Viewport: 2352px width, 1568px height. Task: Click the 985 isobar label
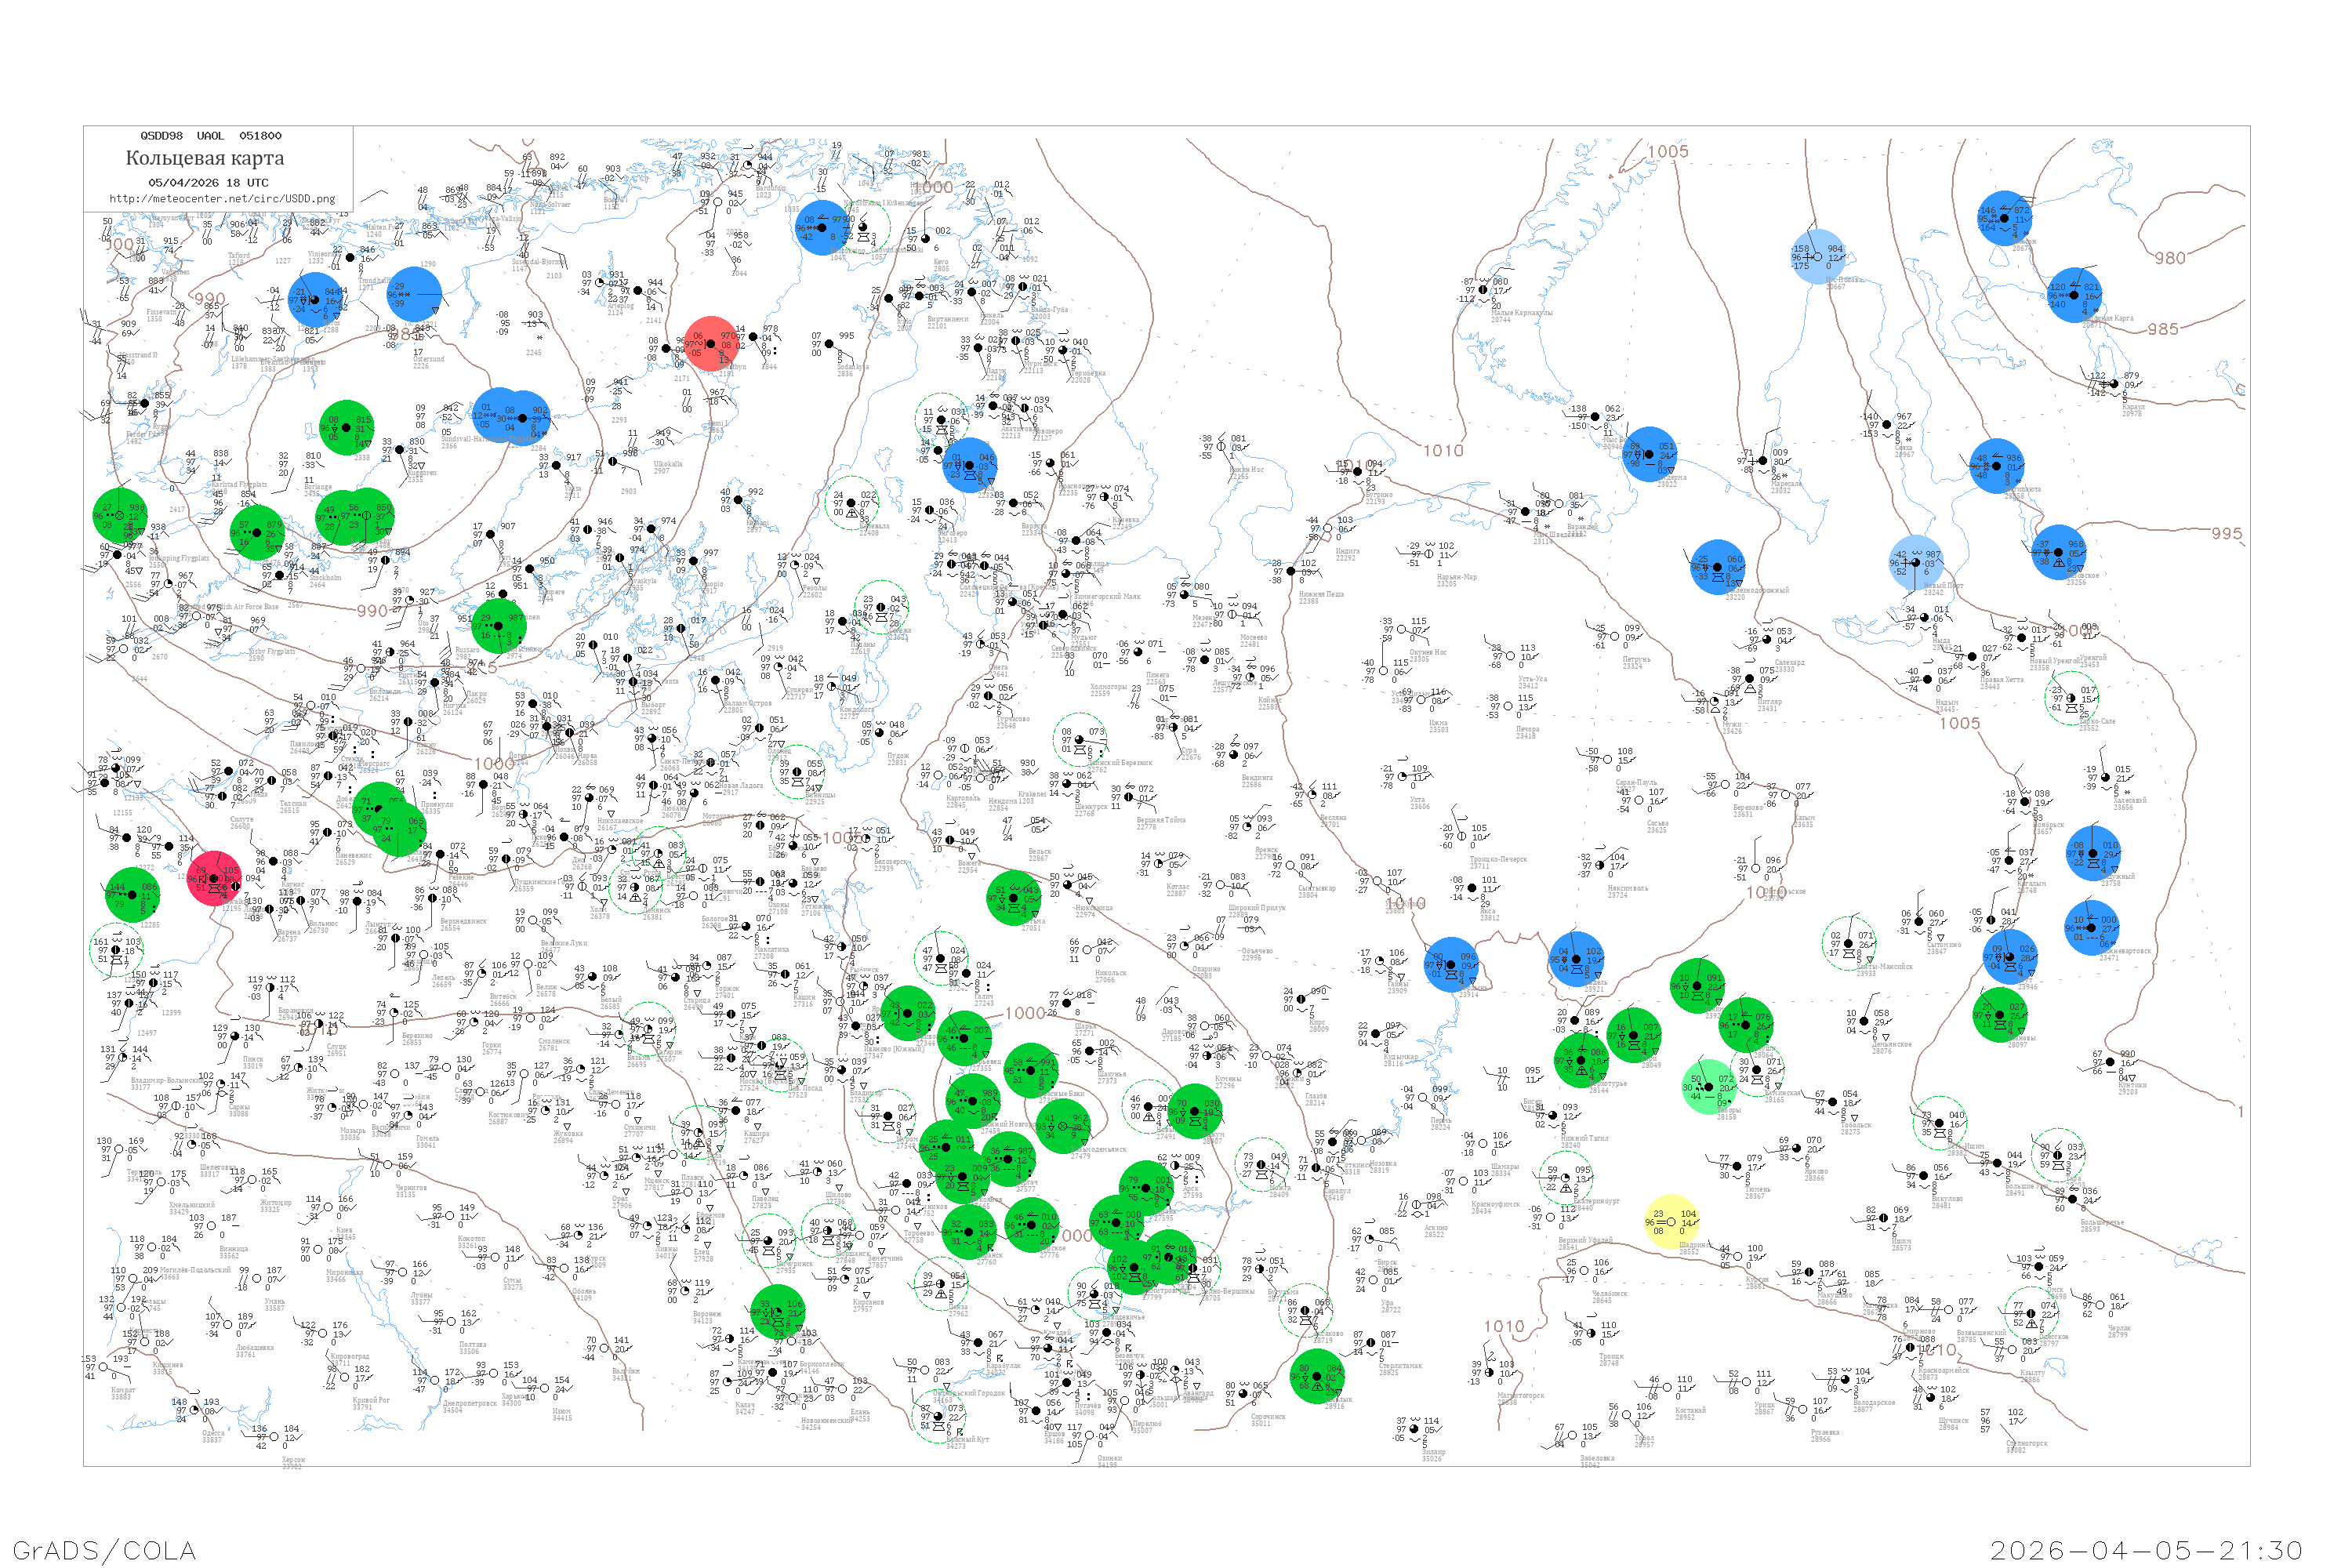(2162, 329)
